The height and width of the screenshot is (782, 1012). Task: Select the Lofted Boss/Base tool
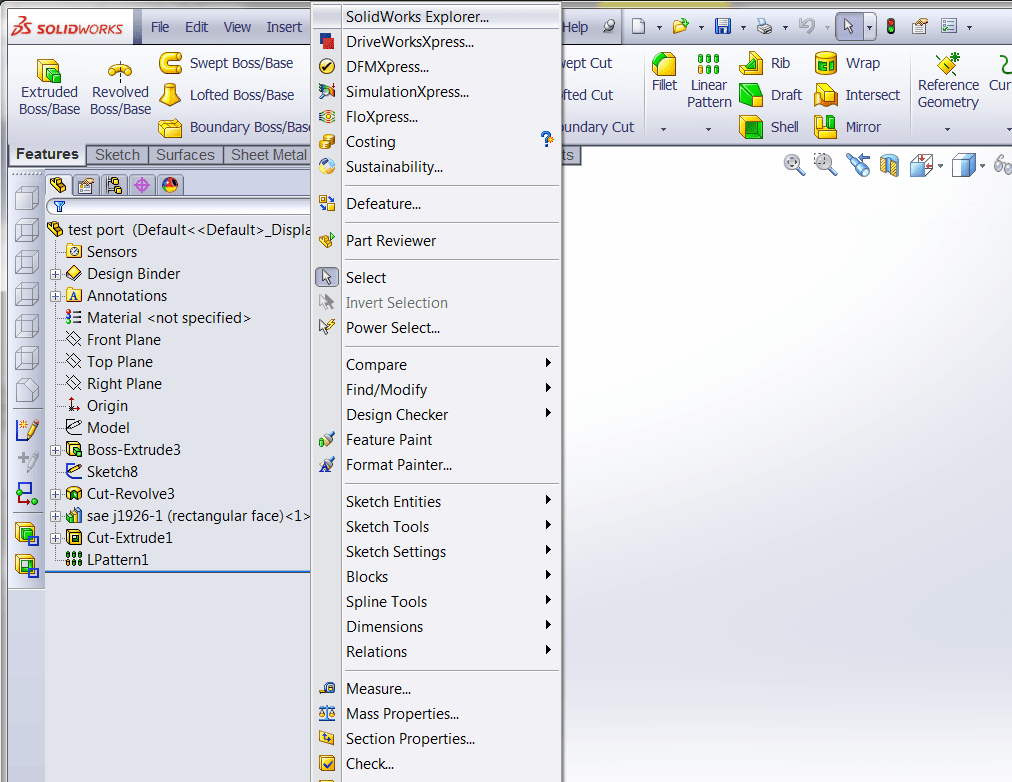[227, 95]
